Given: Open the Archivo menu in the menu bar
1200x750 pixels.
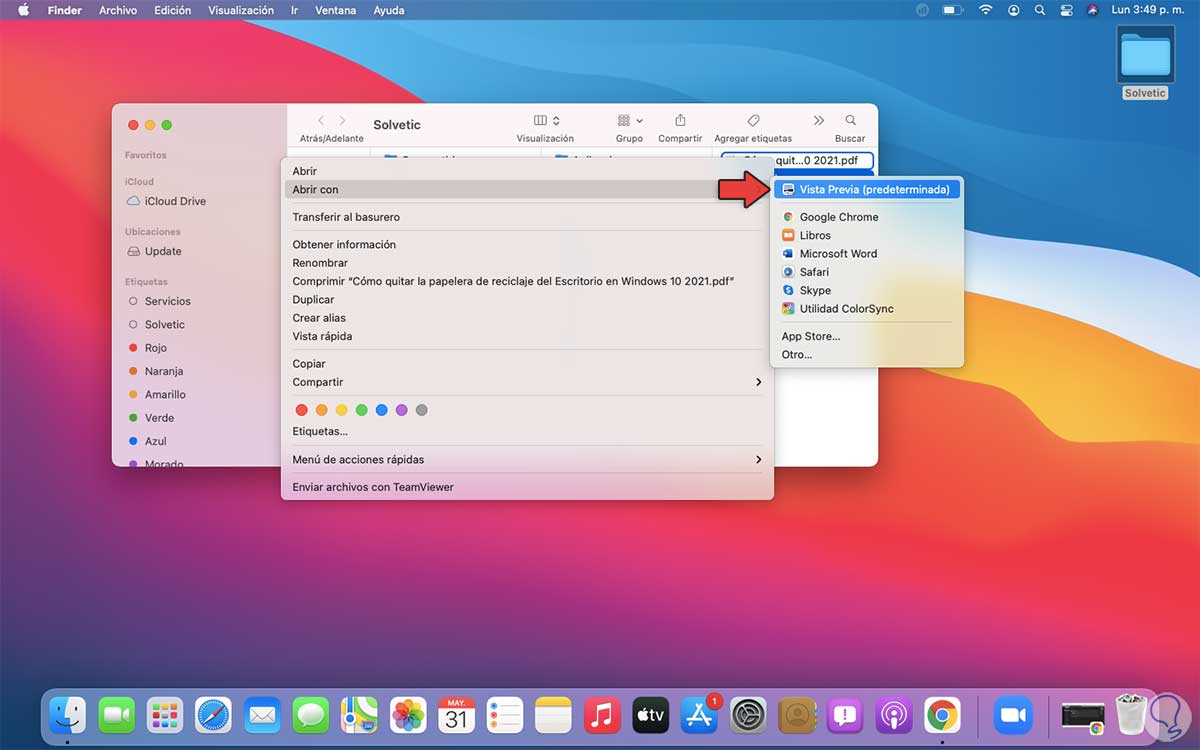Looking at the screenshot, I should (117, 10).
